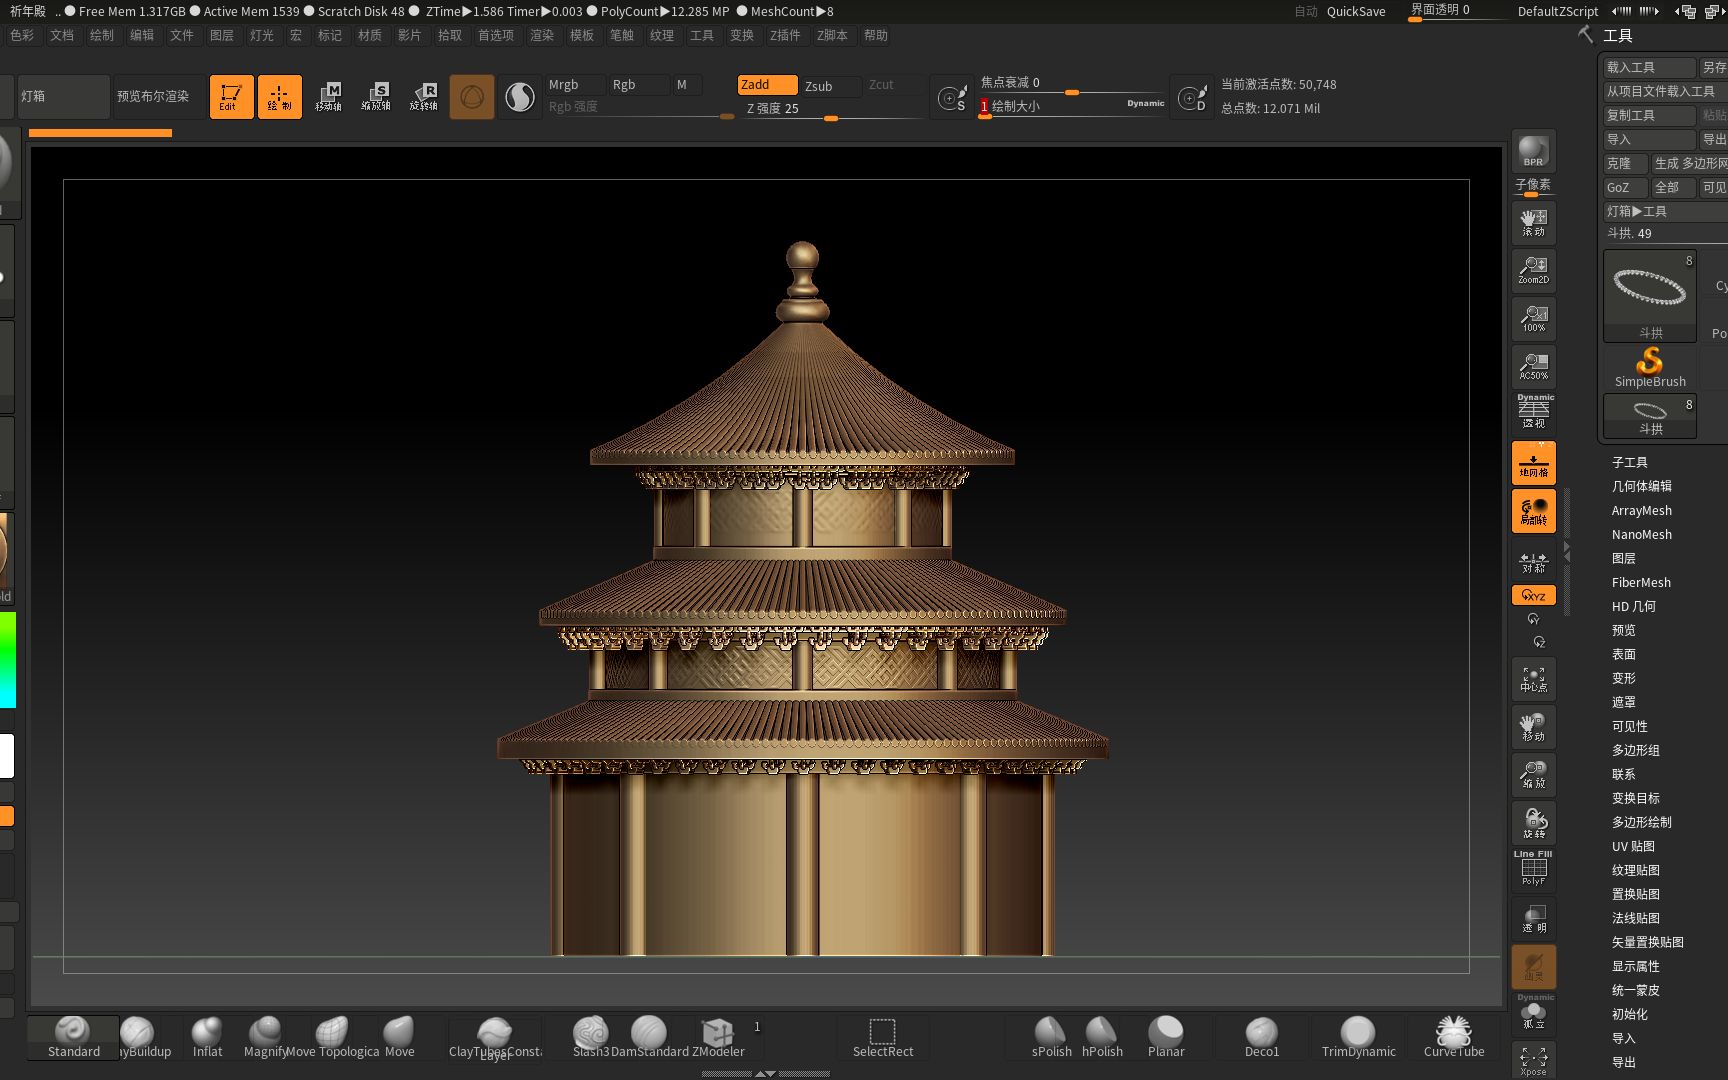The image size is (1728, 1080).
Task: Click the Zoom2D magnifier icon
Action: (1533, 270)
